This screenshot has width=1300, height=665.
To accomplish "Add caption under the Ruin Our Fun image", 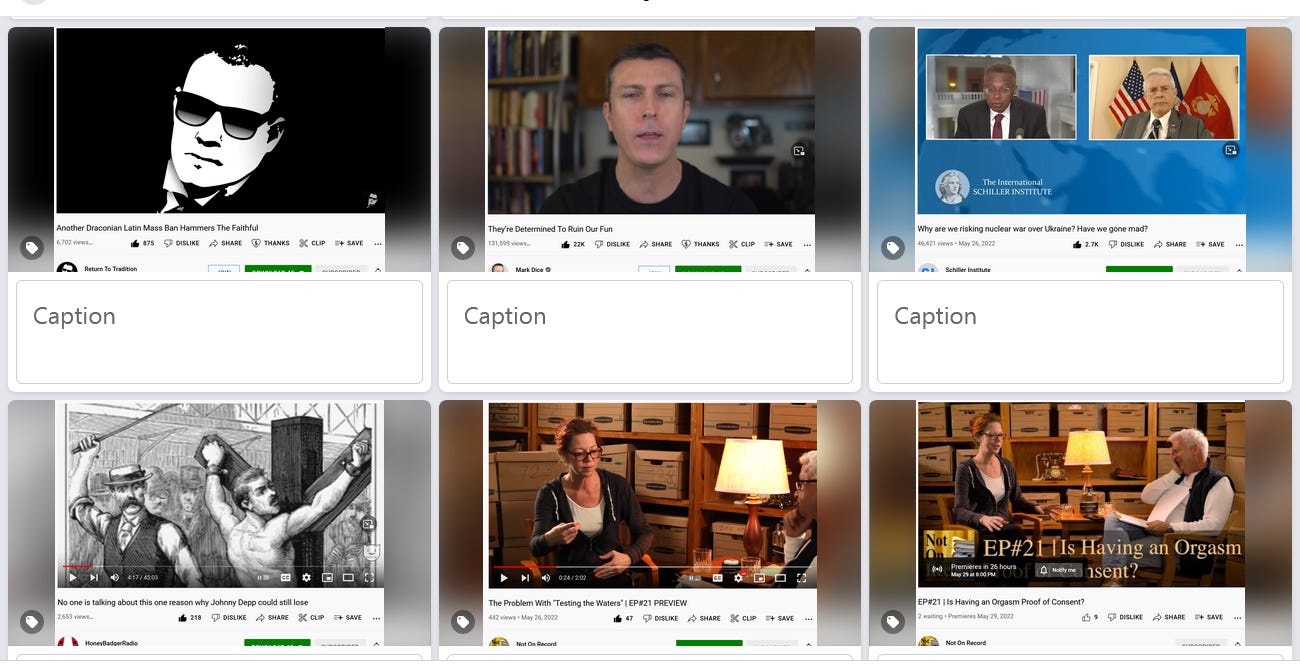I will [650, 332].
